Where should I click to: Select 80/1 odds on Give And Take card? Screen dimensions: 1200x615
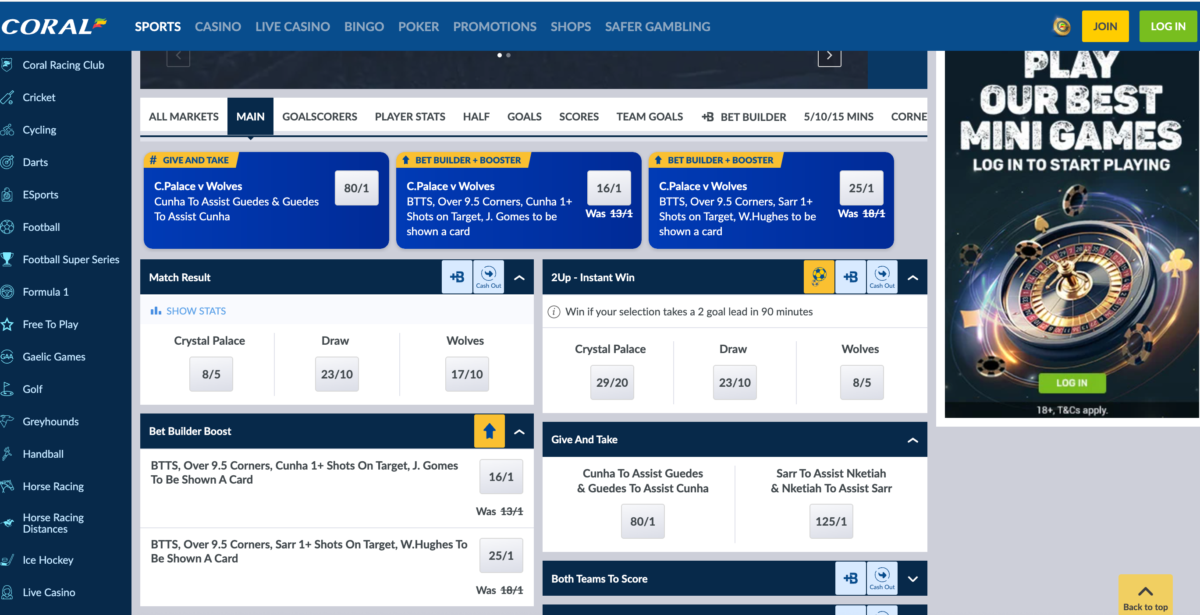click(356, 188)
